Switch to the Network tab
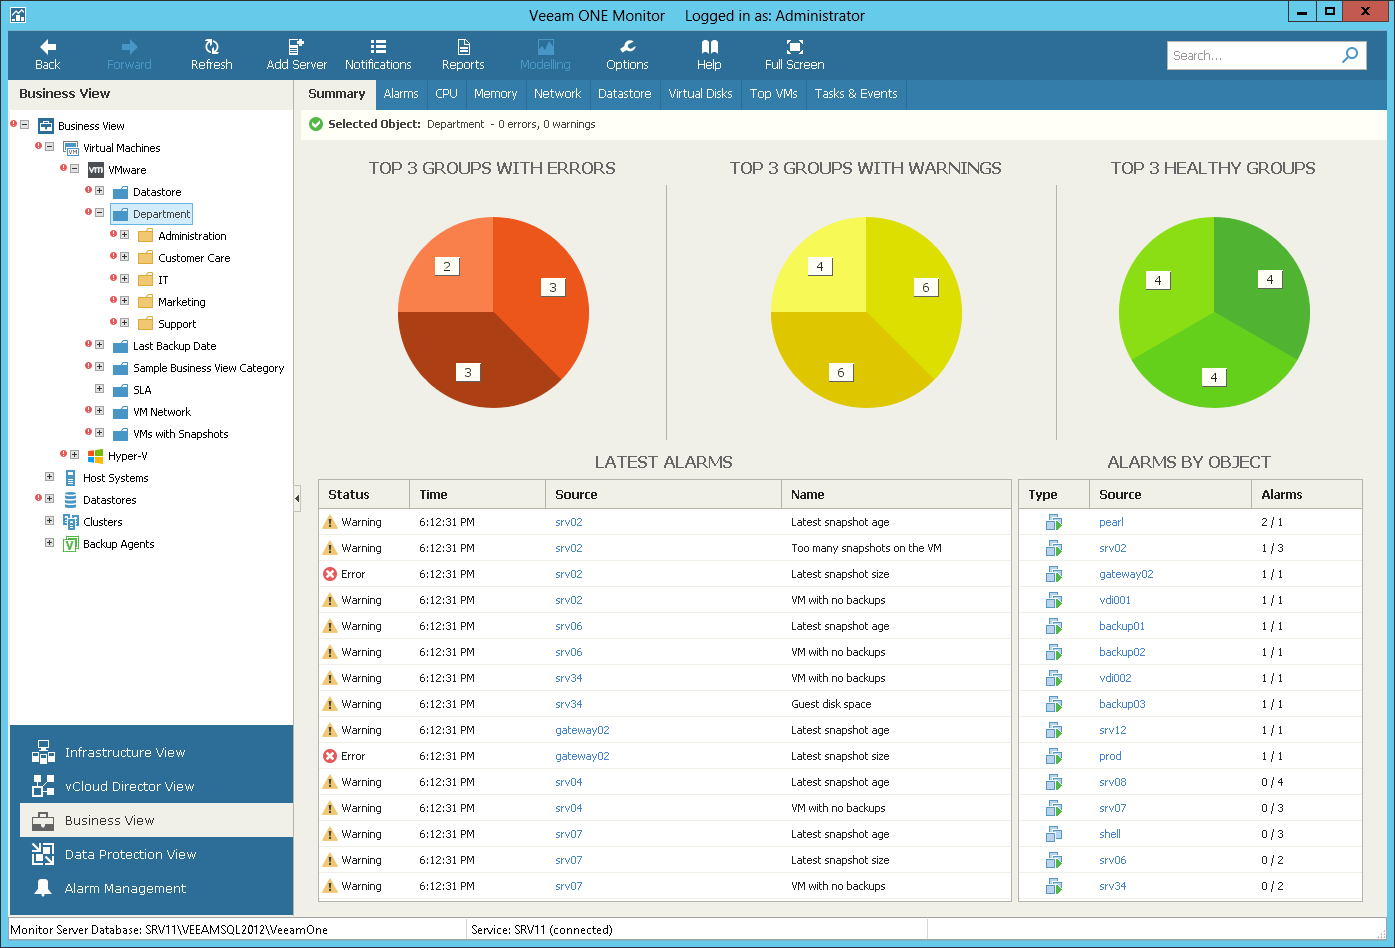Viewport: 1395px width, 948px height. 557,94
